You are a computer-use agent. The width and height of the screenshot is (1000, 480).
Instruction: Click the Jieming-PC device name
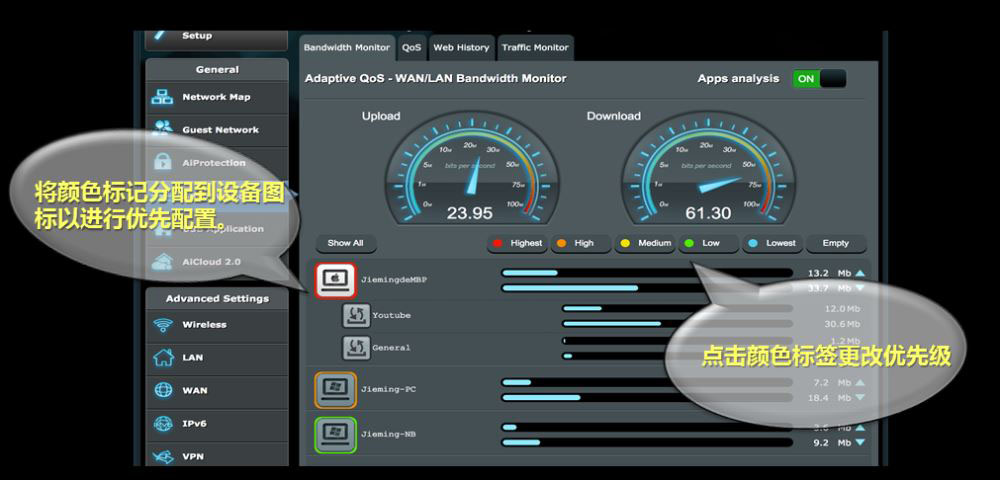coord(388,389)
